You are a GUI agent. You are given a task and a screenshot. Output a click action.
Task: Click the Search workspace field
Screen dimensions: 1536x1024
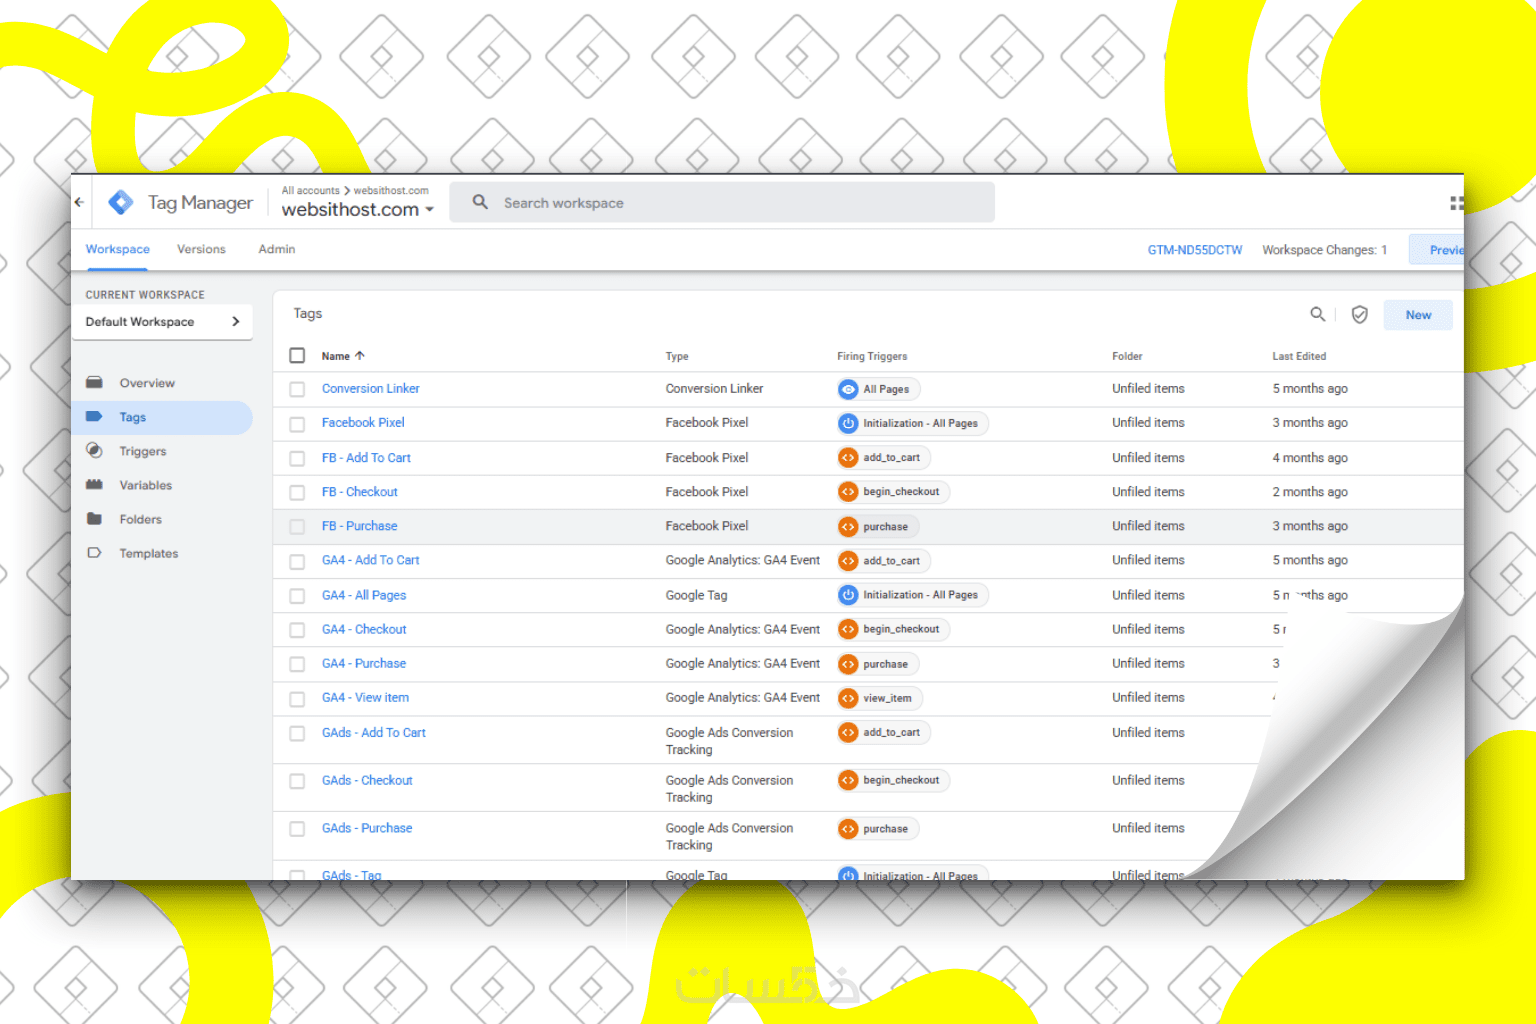tap(722, 202)
